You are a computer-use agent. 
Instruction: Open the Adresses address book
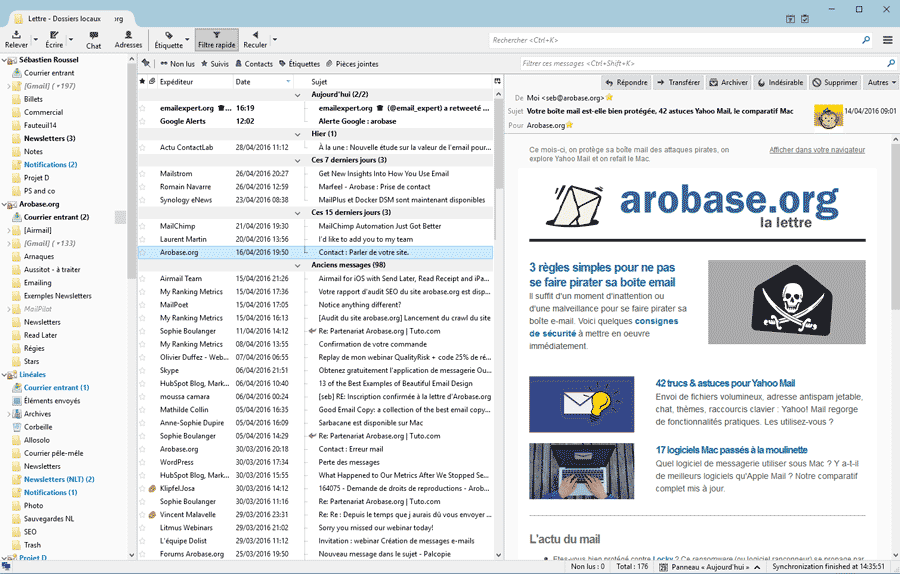128,40
